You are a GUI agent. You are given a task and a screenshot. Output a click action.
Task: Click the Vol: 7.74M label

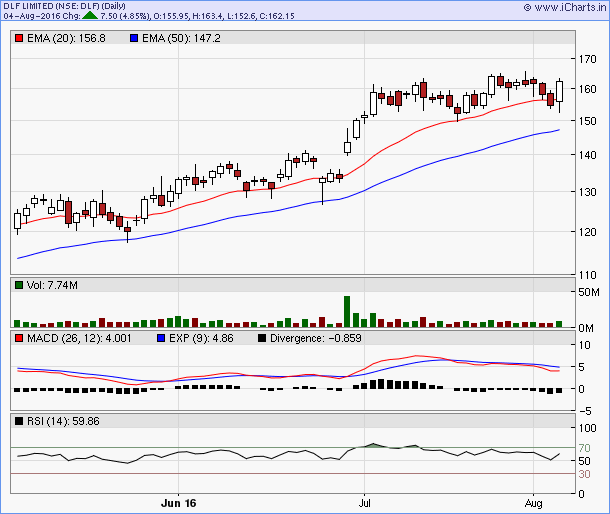click(x=52, y=285)
